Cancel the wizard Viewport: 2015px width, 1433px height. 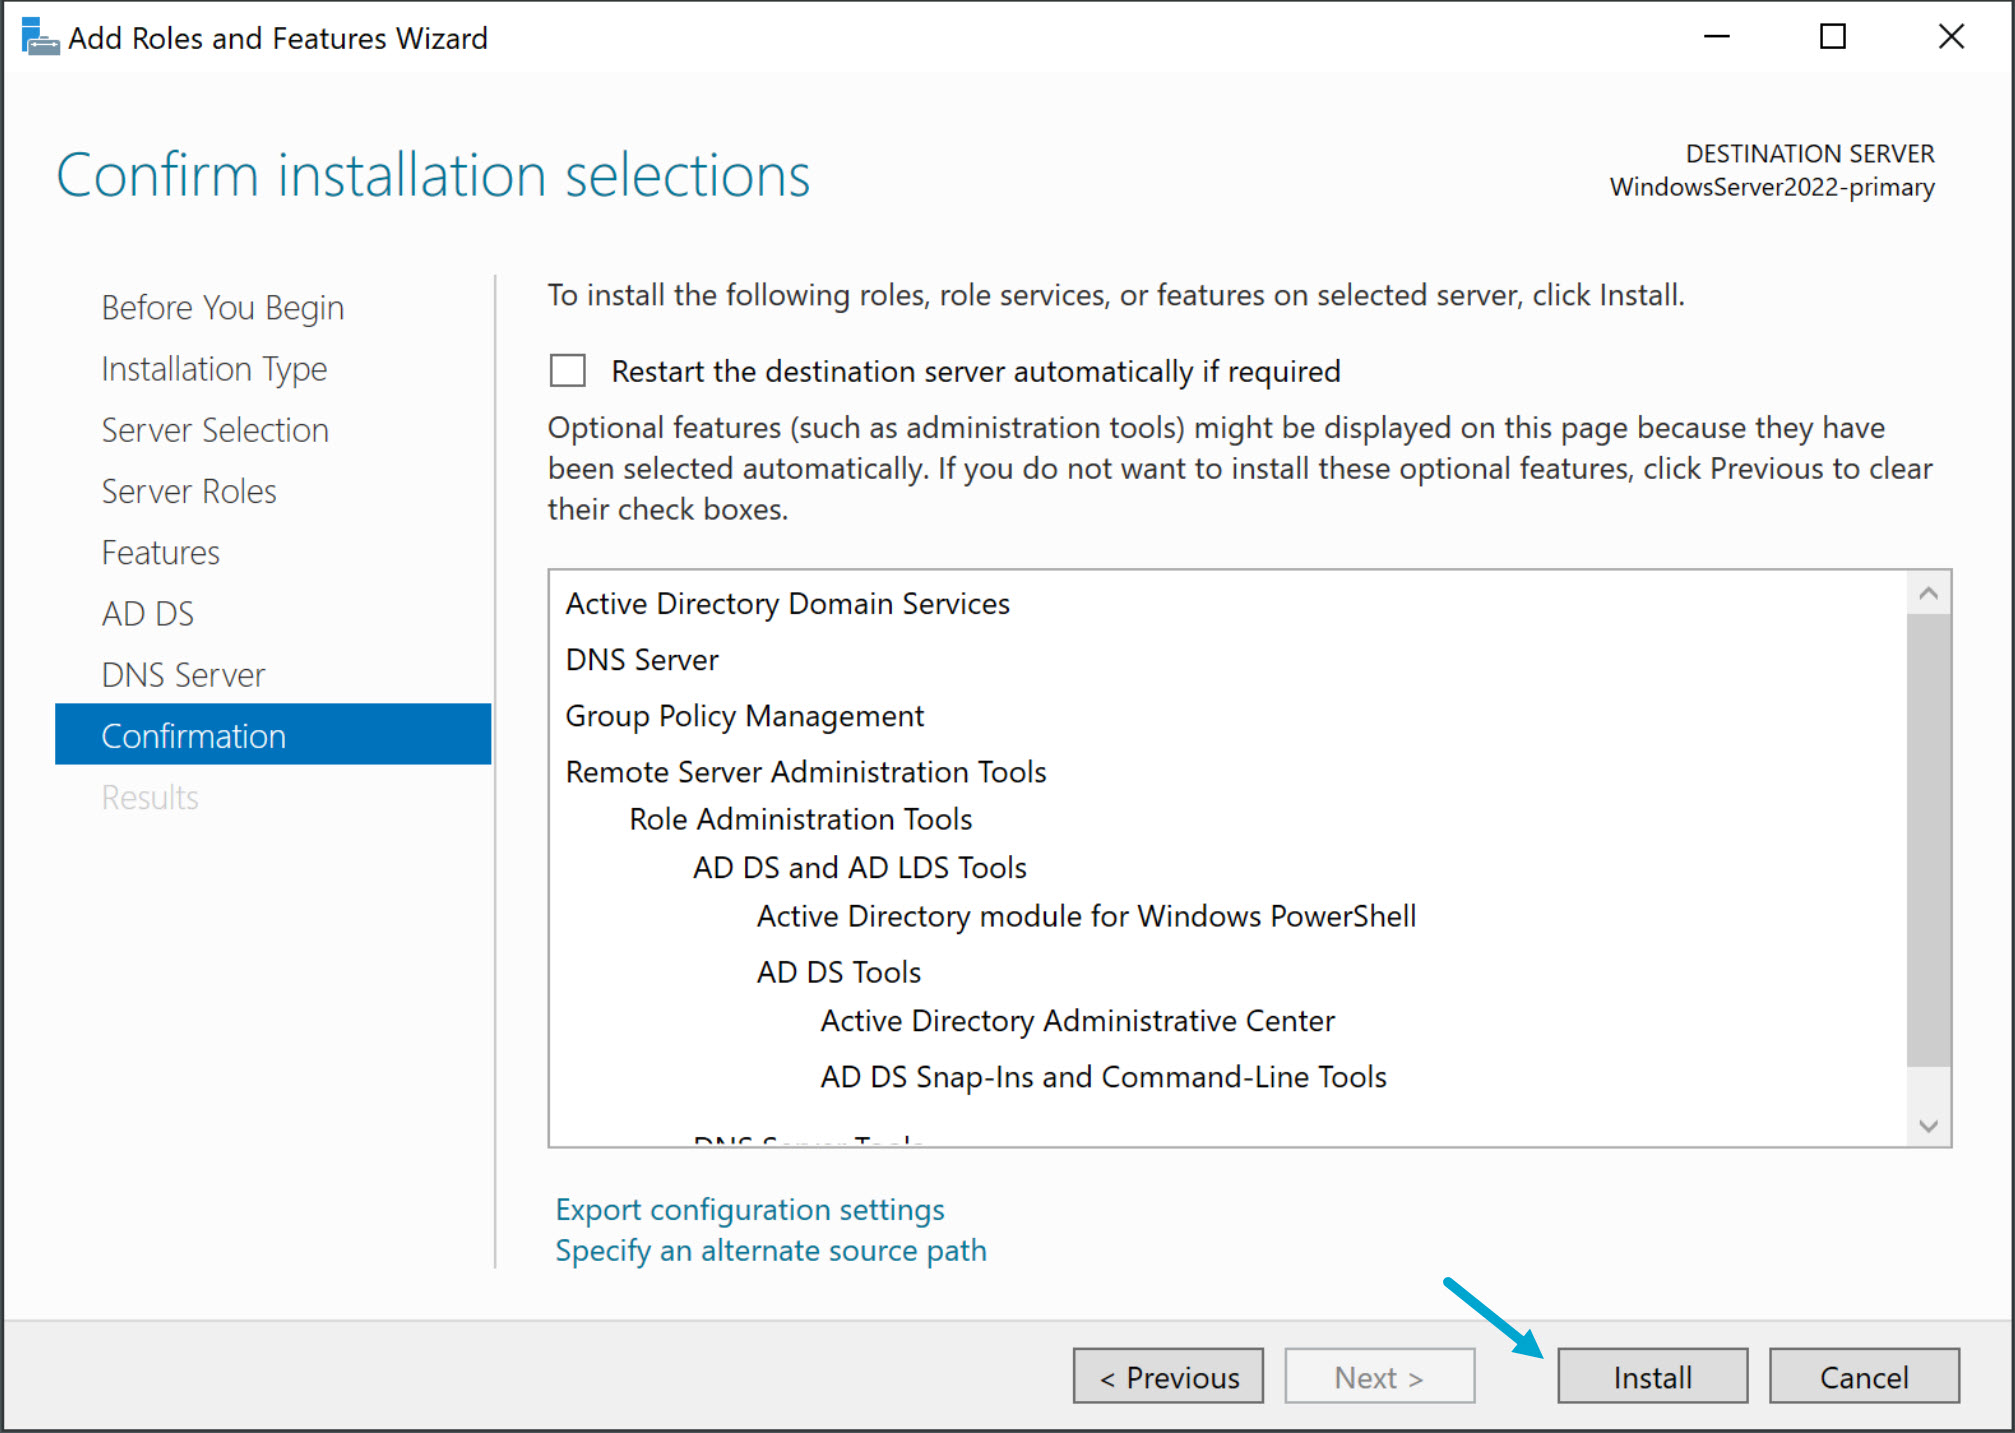coord(1864,1376)
